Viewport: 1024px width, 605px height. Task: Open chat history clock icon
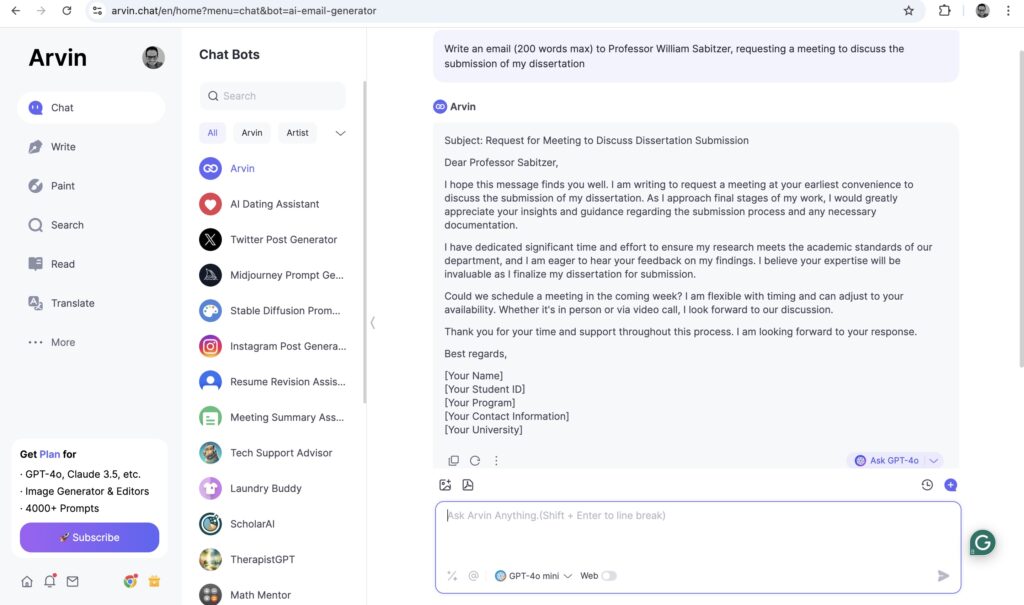pyautogui.click(x=927, y=485)
